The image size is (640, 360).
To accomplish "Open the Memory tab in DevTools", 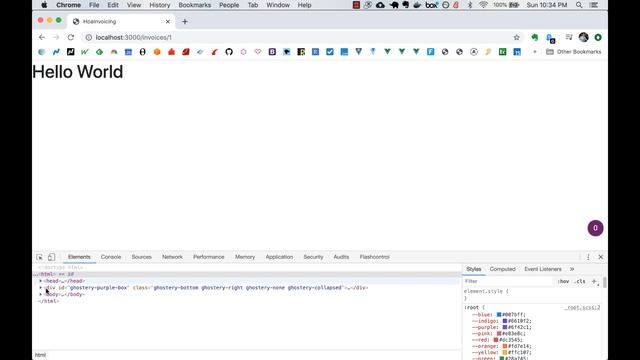I will click(x=245, y=257).
